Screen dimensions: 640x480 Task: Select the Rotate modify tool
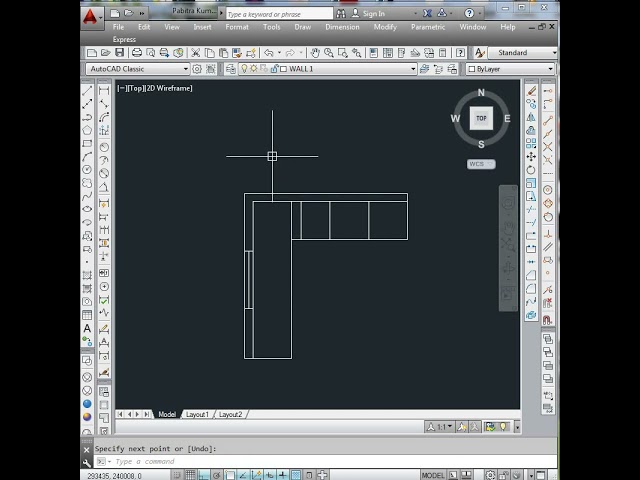coord(531,170)
